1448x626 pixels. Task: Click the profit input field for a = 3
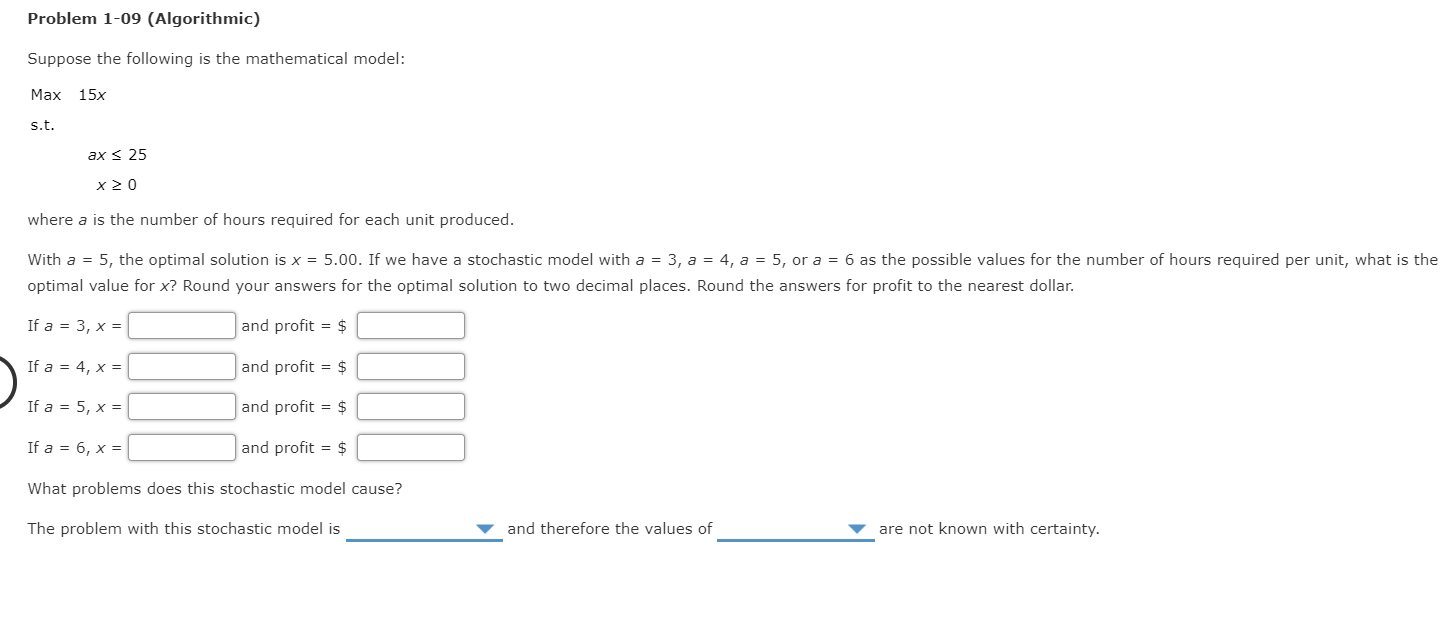410,325
